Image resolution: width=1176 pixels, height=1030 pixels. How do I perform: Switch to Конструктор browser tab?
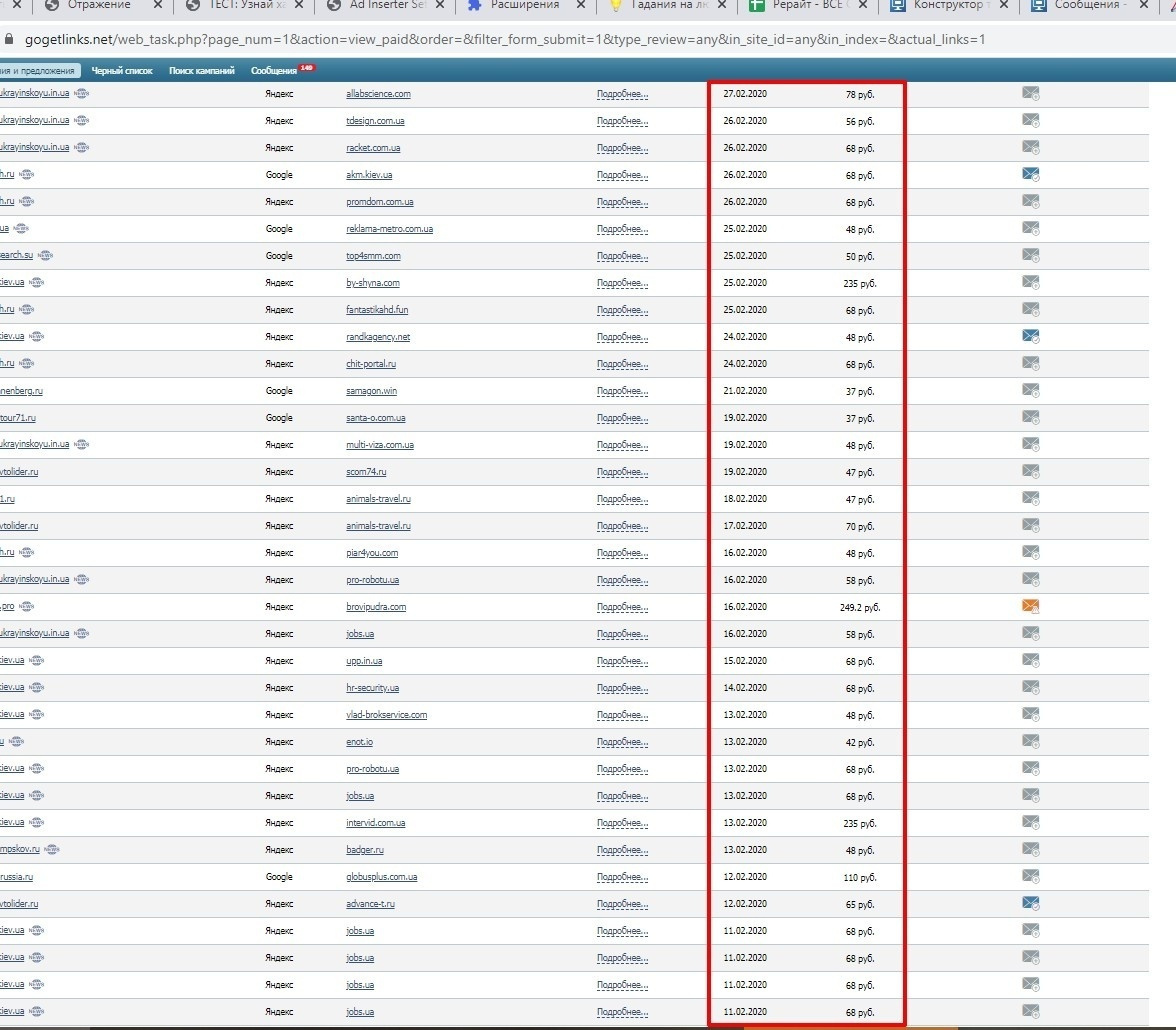(x=948, y=5)
